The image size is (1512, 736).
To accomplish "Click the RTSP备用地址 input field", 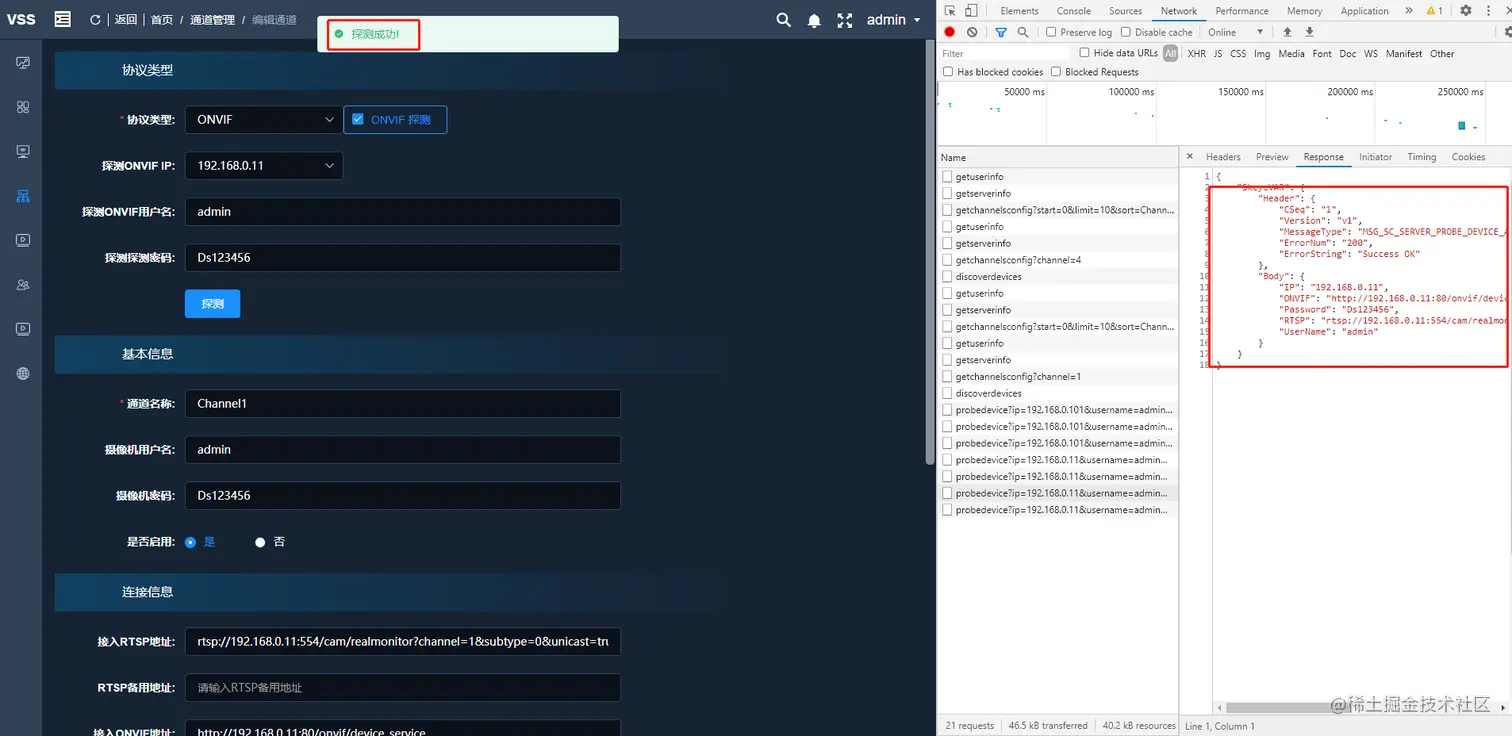I will click(x=402, y=688).
